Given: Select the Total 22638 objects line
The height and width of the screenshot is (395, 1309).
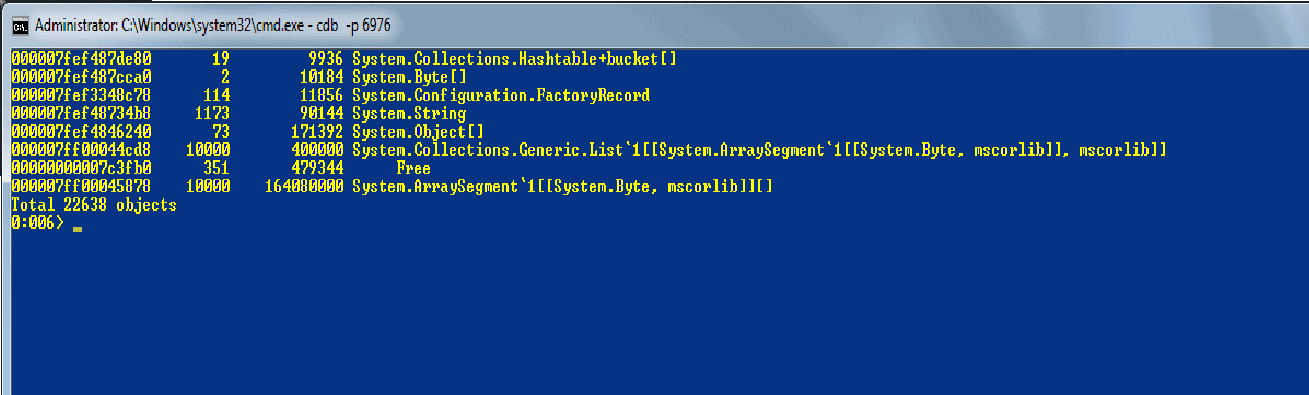Looking at the screenshot, I should coord(93,205).
